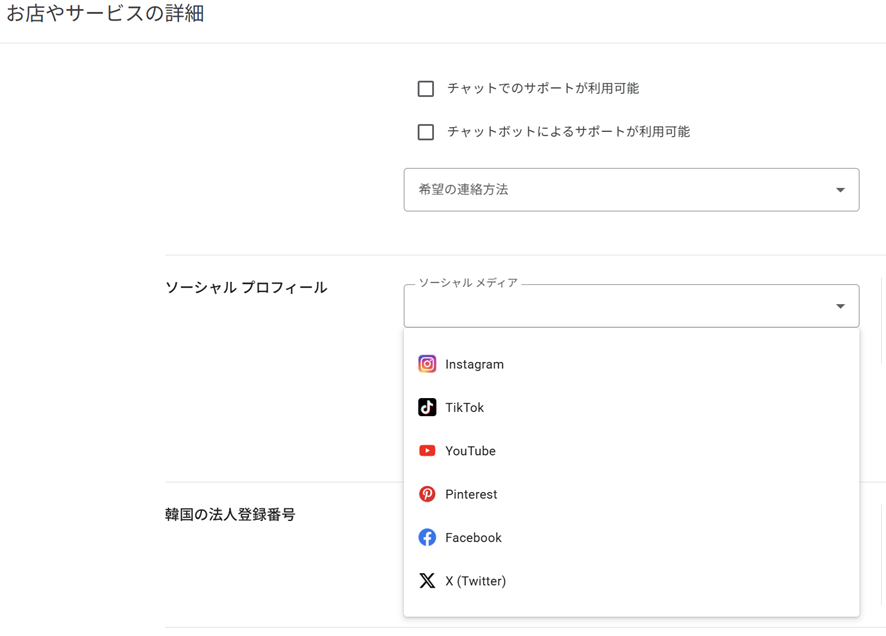Choose TikTok from the social media list

pos(464,407)
